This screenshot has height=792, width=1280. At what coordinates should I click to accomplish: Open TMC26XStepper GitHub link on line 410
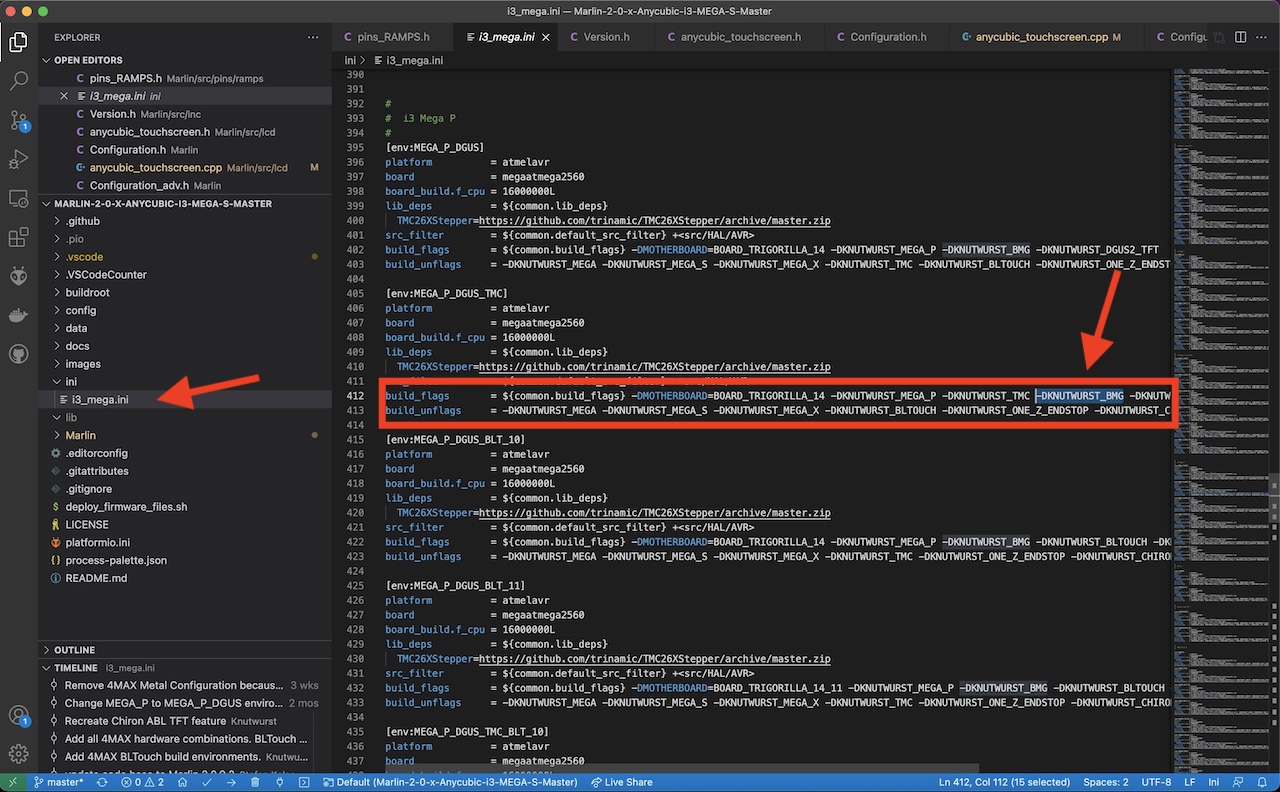click(x=654, y=367)
